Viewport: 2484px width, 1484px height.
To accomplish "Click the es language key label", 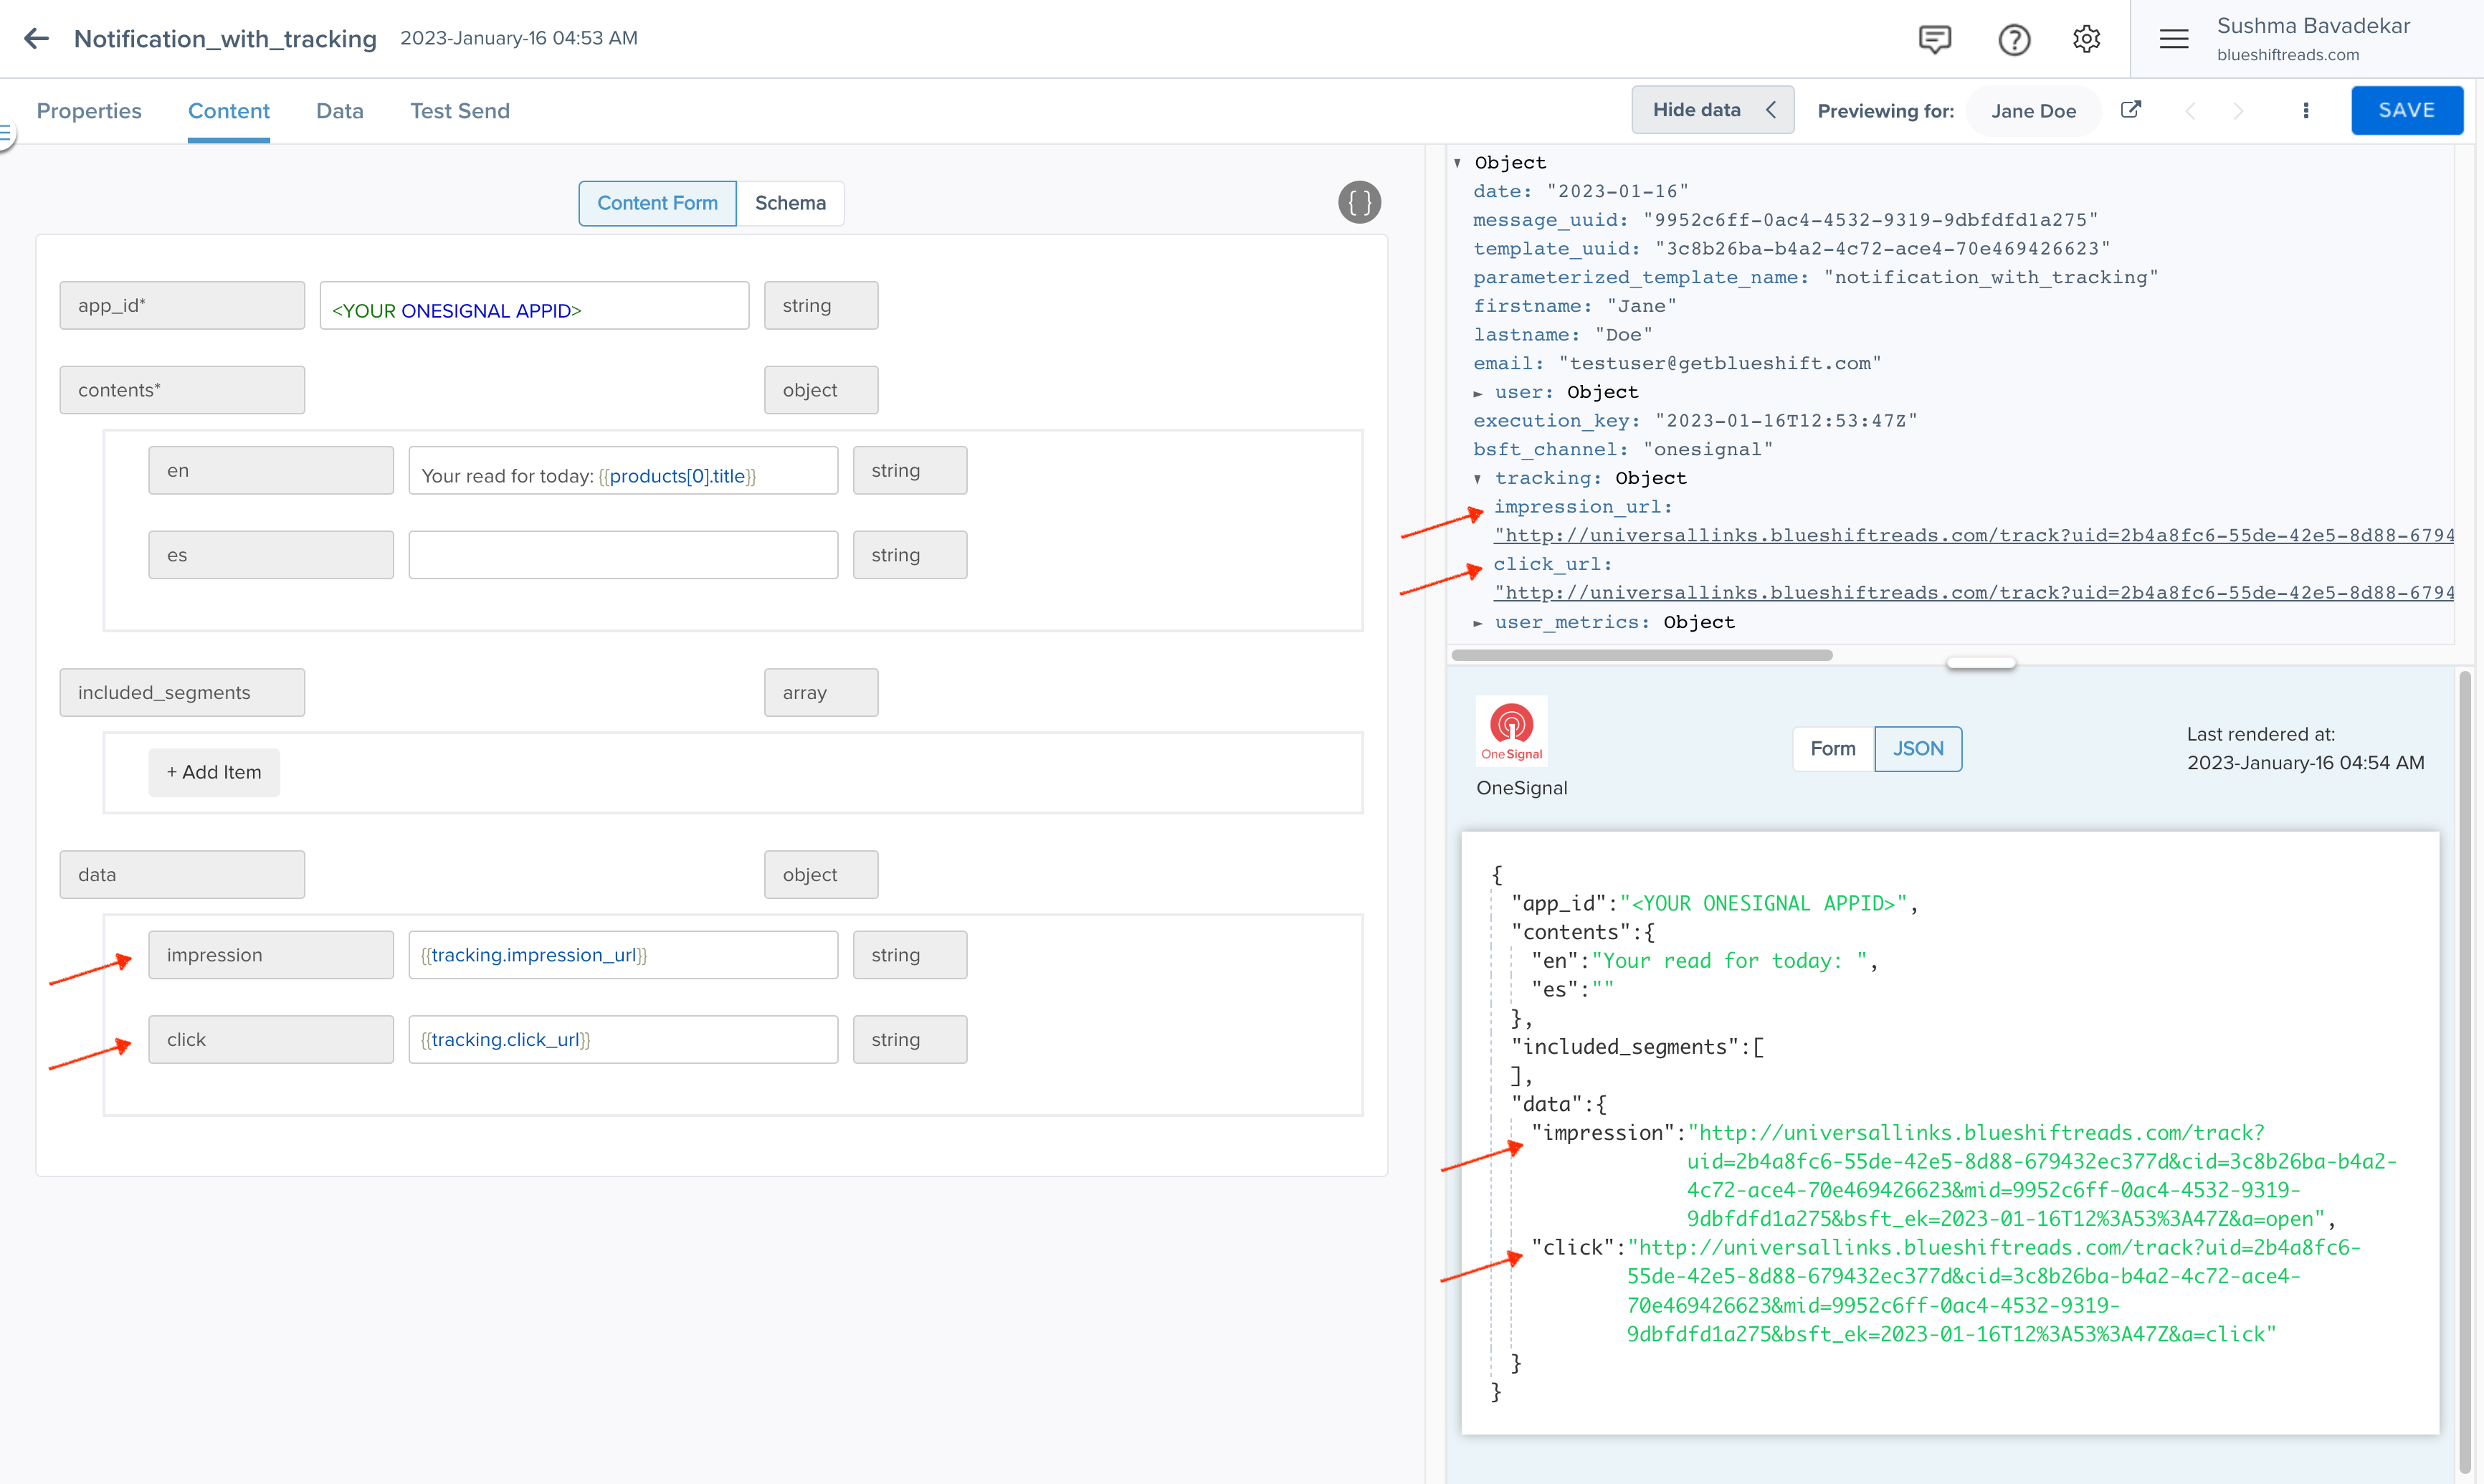I will pyautogui.click(x=271, y=555).
